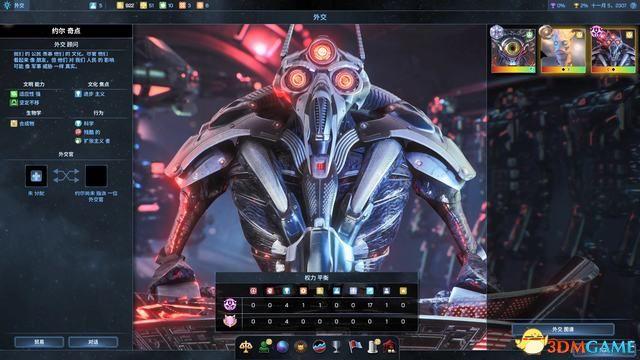
Task: Click the 贸易 trade button
Action: (x=39, y=342)
